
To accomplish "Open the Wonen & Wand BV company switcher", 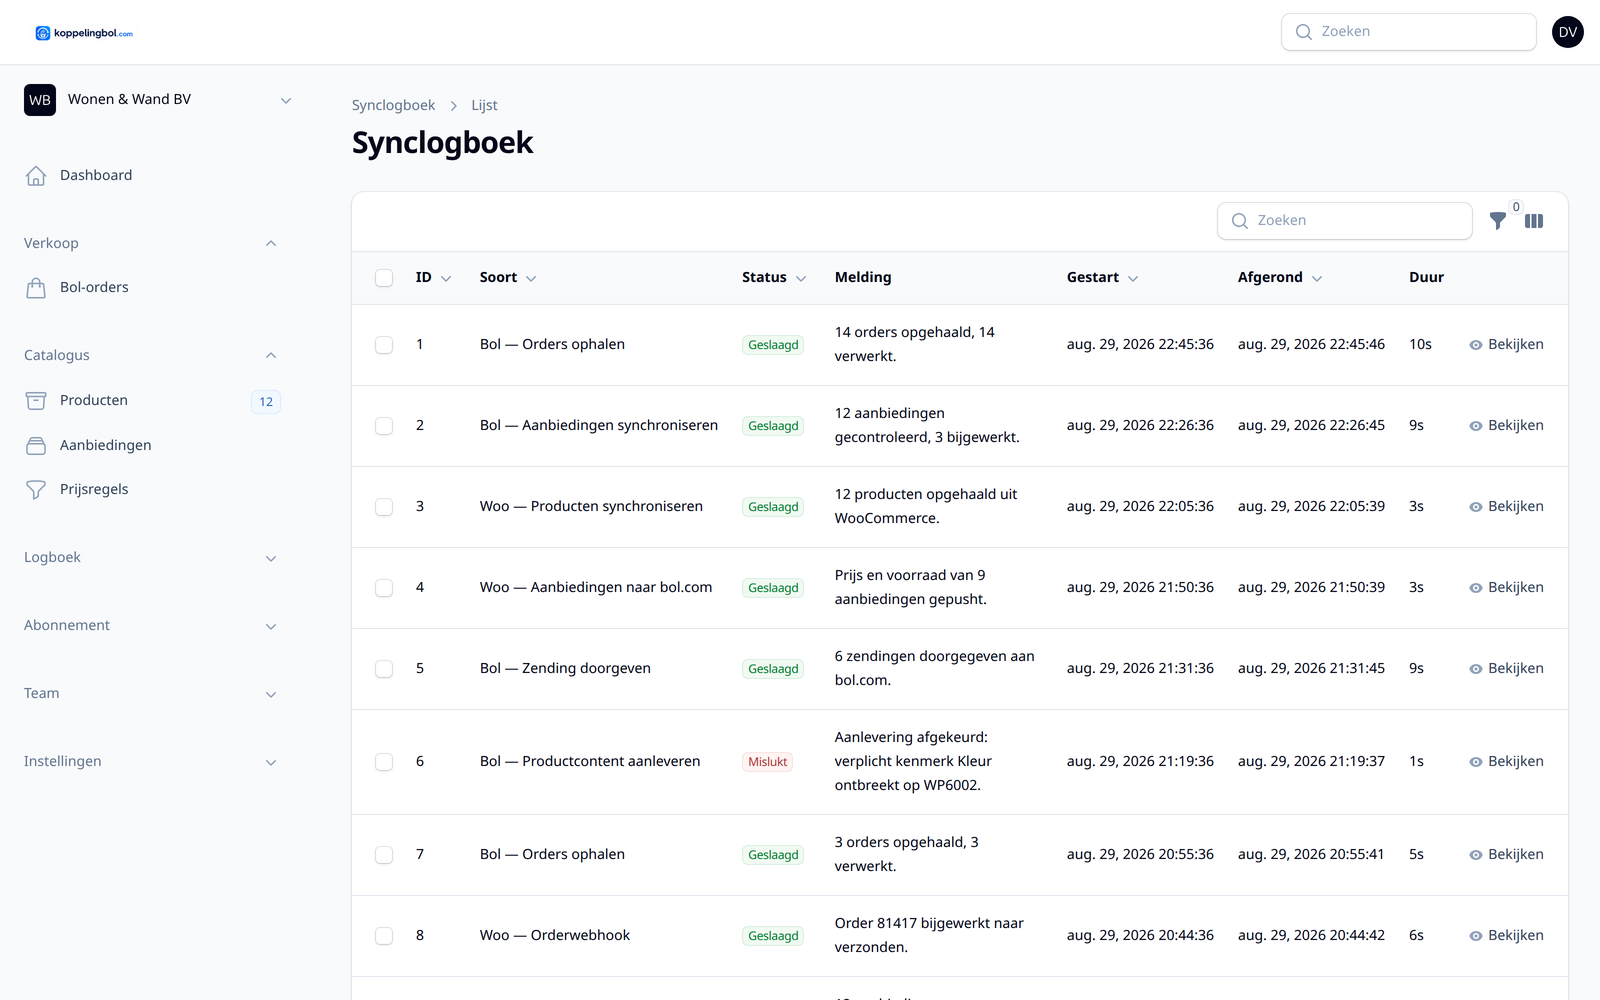I will 160,100.
